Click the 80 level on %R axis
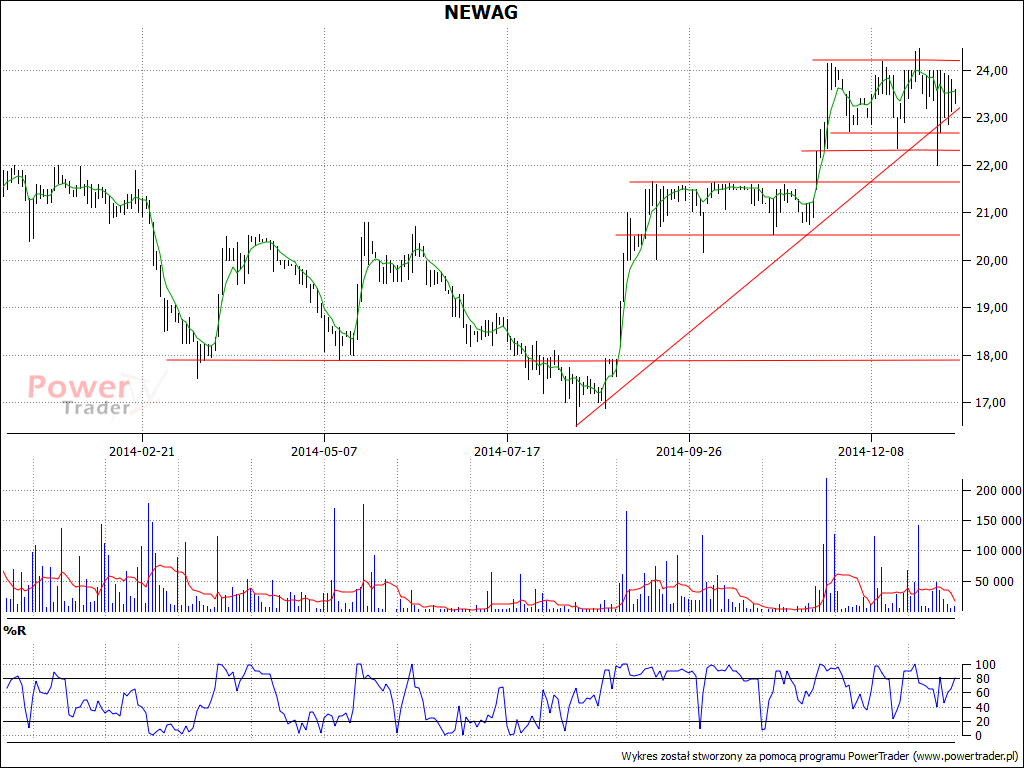 [x=984, y=679]
